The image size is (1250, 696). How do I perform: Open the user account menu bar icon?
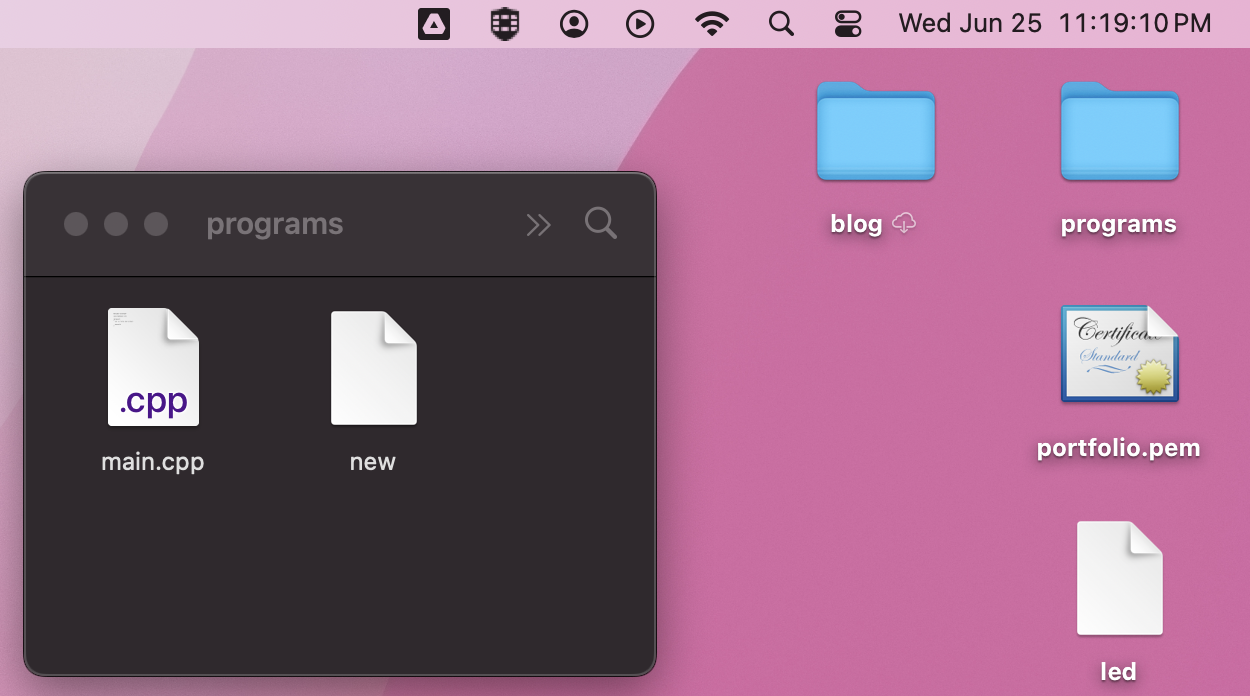click(x=574, y=24)
